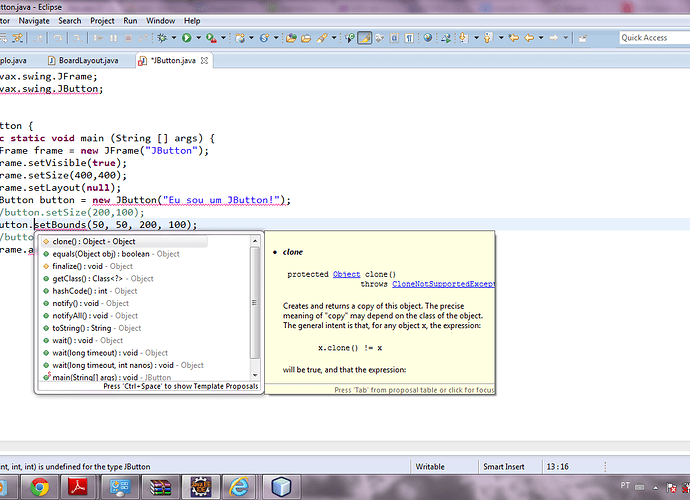This screenshot has width=690, height=500.
Task: Click the Quick Access search field
Action: (654, 38)
